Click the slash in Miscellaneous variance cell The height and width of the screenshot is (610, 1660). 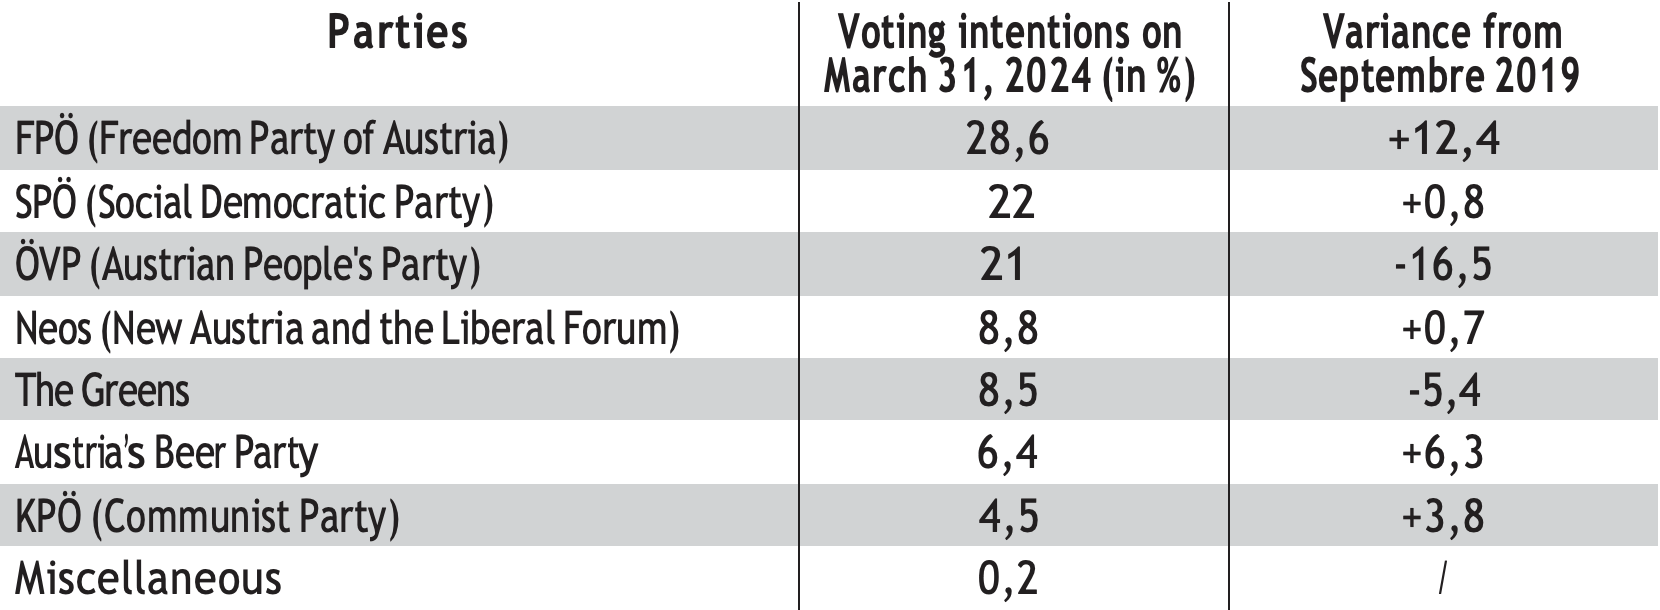tap(1442, 579)
